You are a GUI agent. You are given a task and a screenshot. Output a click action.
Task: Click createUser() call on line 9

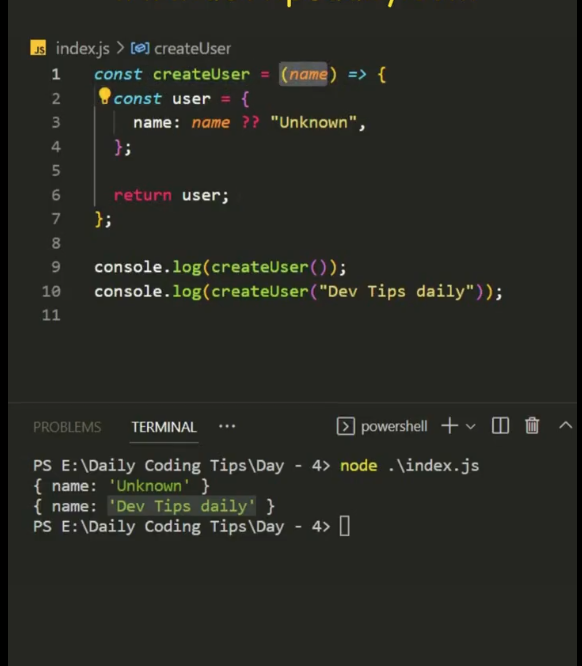[269, 267]
